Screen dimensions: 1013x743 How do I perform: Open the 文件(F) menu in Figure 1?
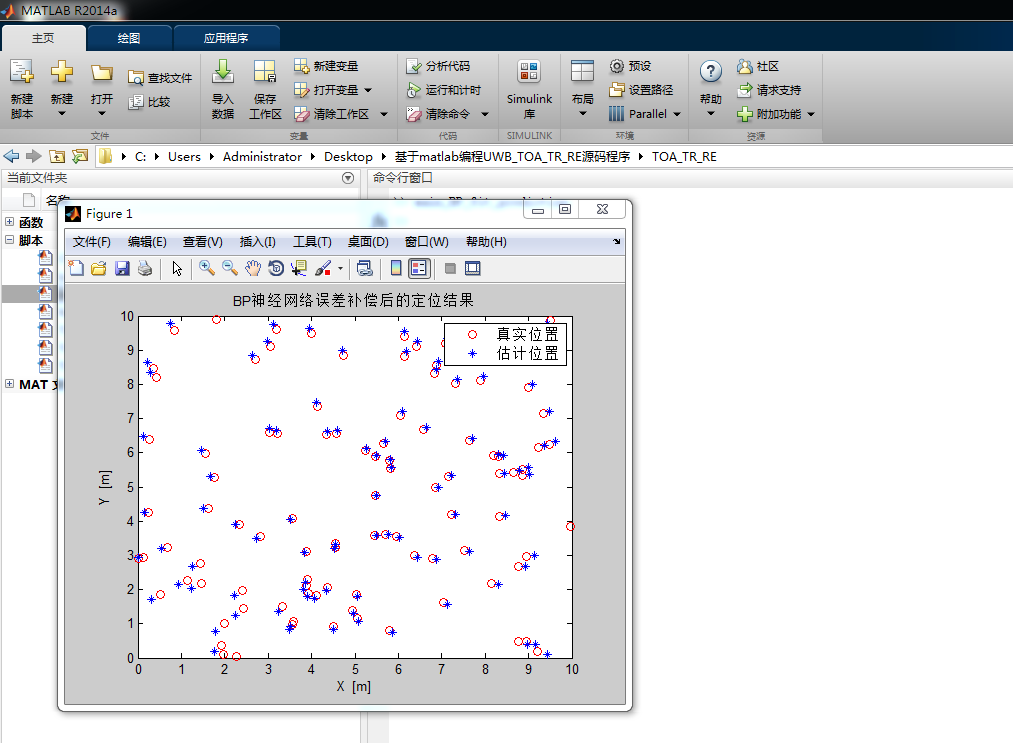click(92, 242)
